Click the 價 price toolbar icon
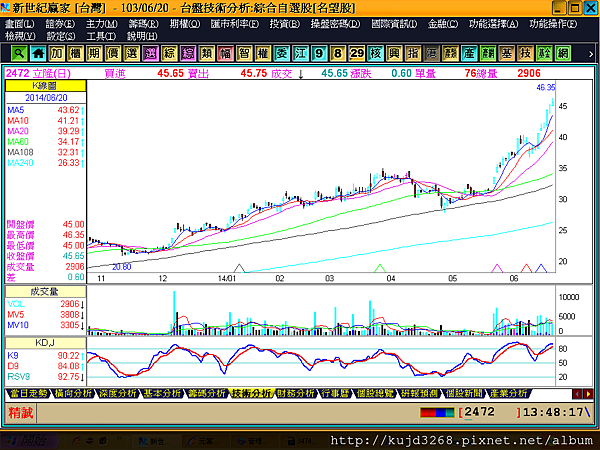 pyautogui.click(x=113, y=53)
